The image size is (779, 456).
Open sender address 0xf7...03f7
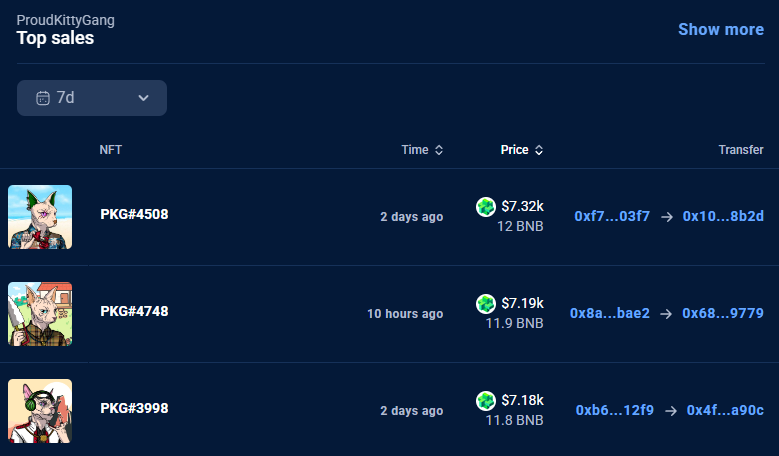coord(612,216)
